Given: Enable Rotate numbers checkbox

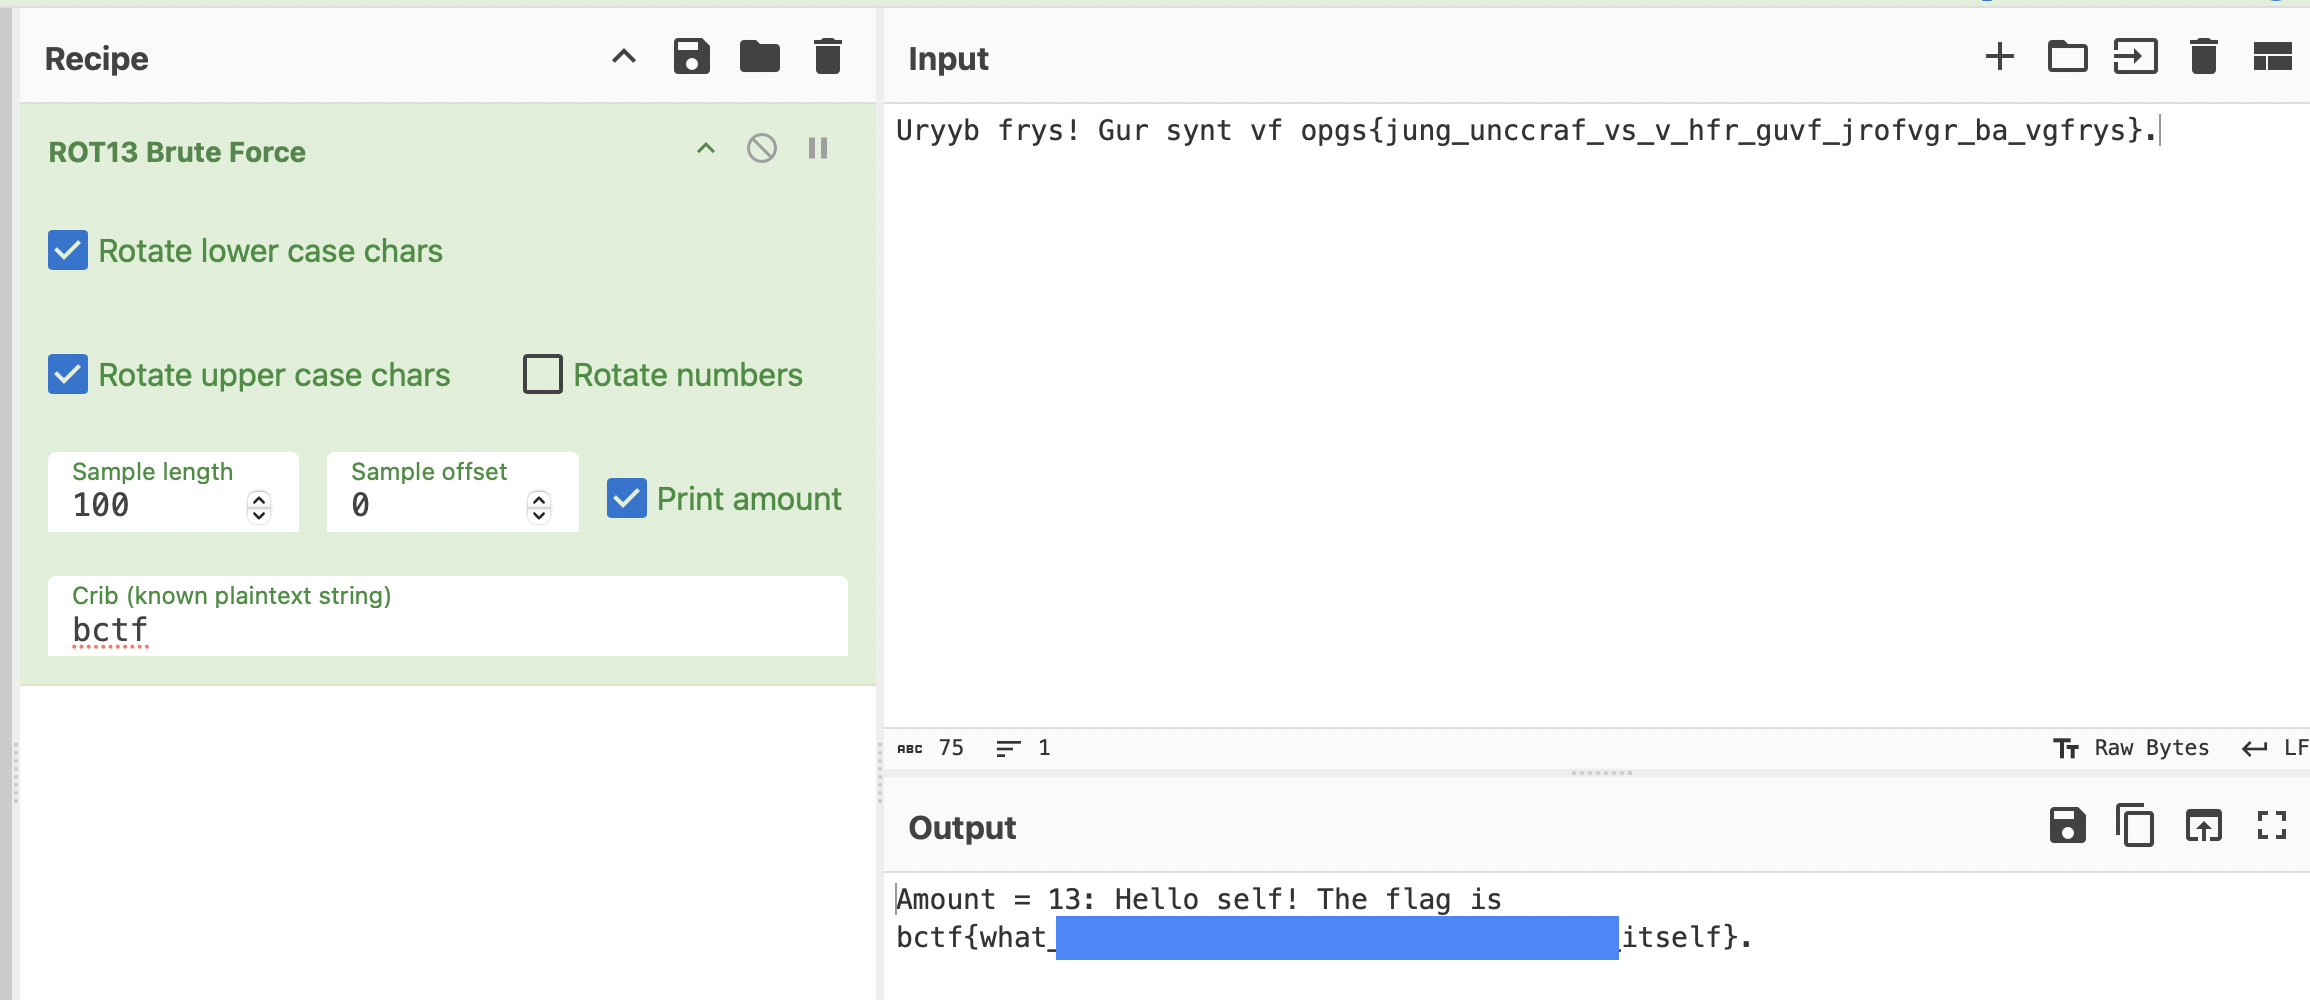Looking at the screenshot, I should click(x=543, y=374).
